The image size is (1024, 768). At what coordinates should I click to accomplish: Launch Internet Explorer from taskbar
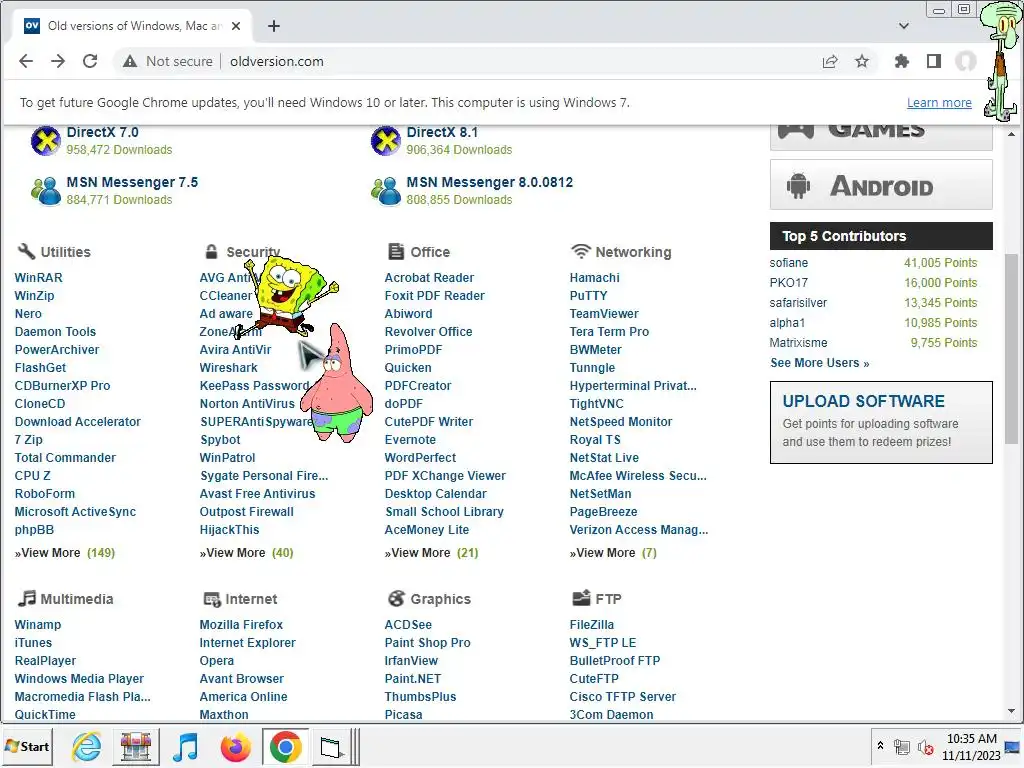point(86,746)
